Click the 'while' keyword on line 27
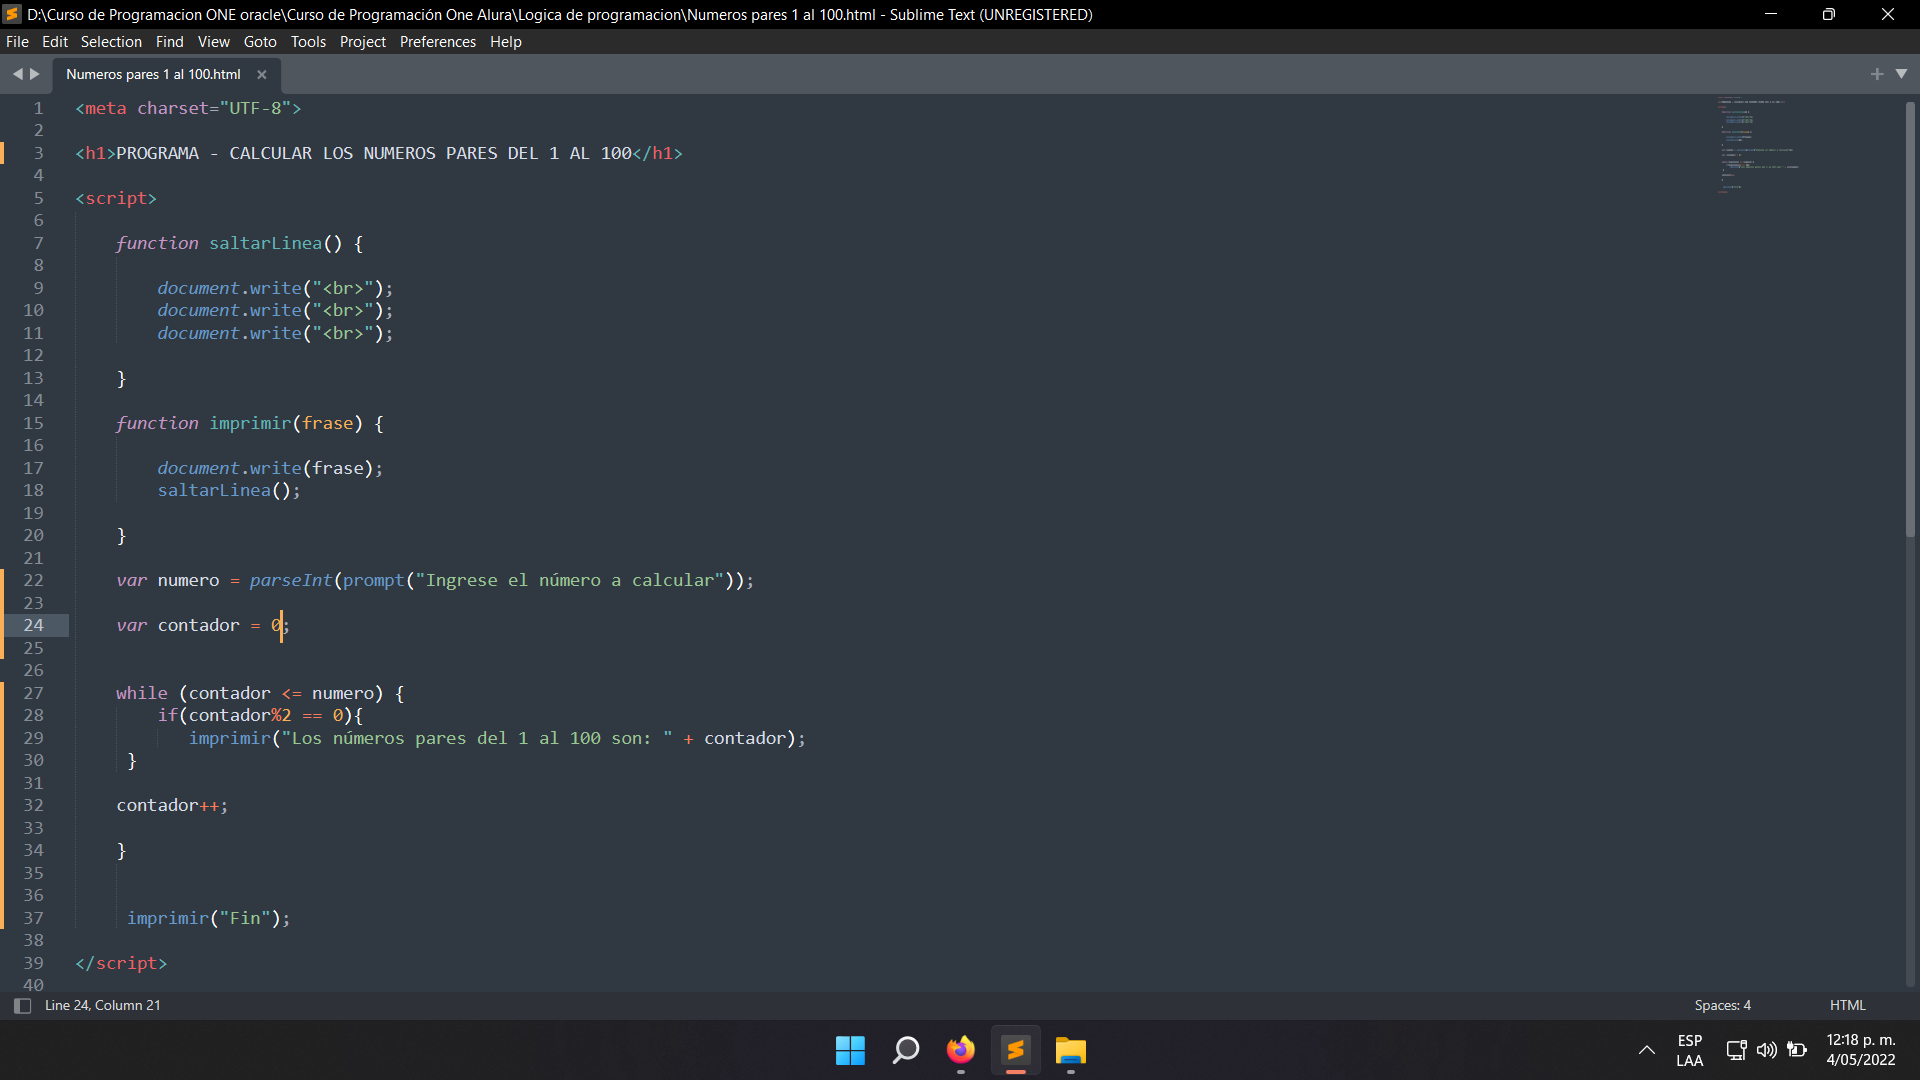Image resolution: width=1920 pixels, height=1080 pixels. [x=142, y=693]
